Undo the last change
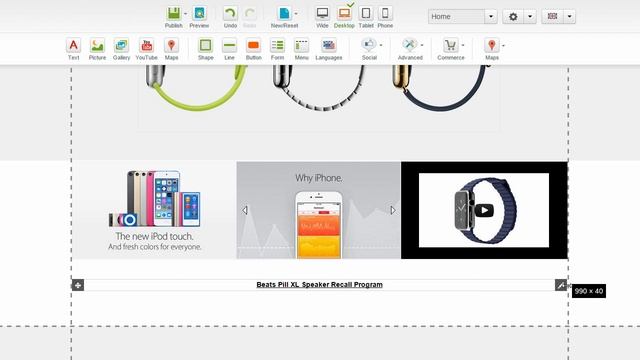 [x=230, y=13]
